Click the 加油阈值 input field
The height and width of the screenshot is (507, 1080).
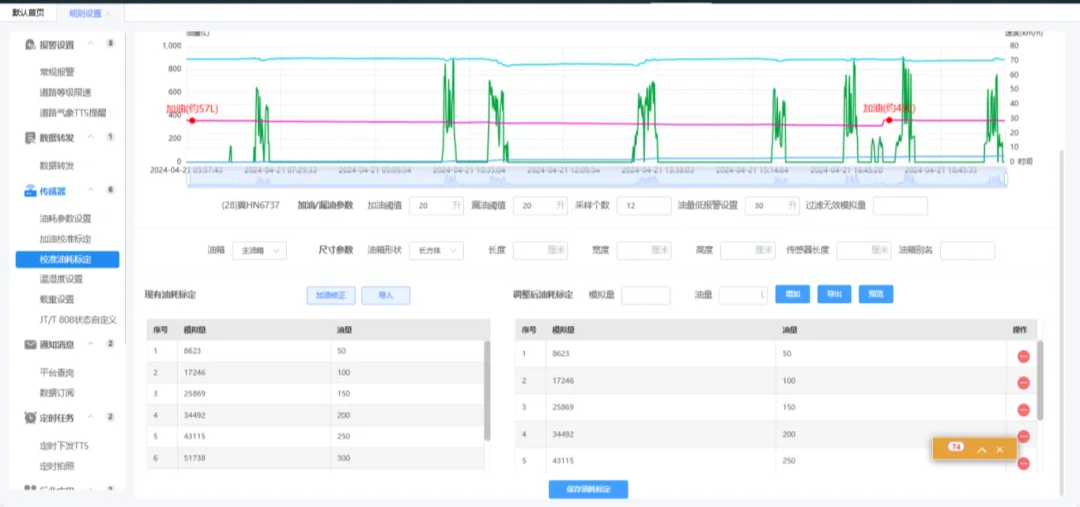point(436,206)
